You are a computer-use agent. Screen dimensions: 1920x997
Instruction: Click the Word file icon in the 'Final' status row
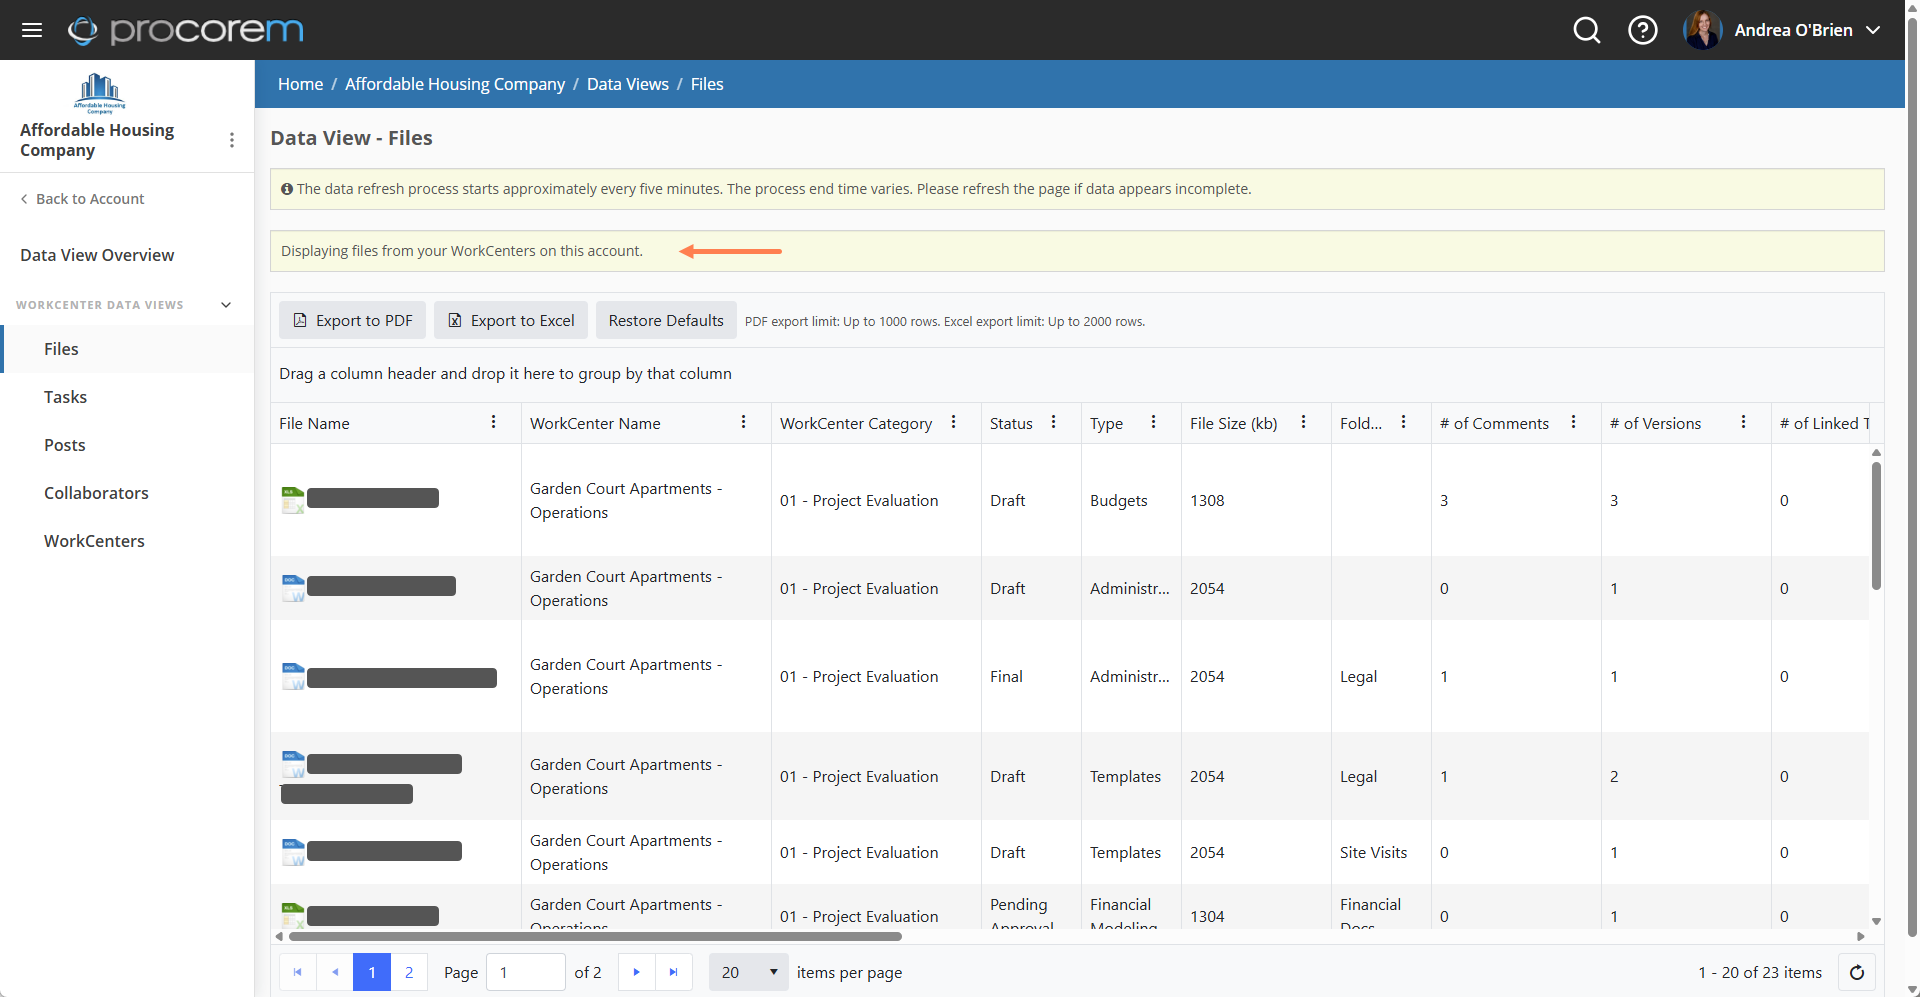click(293, 676)
